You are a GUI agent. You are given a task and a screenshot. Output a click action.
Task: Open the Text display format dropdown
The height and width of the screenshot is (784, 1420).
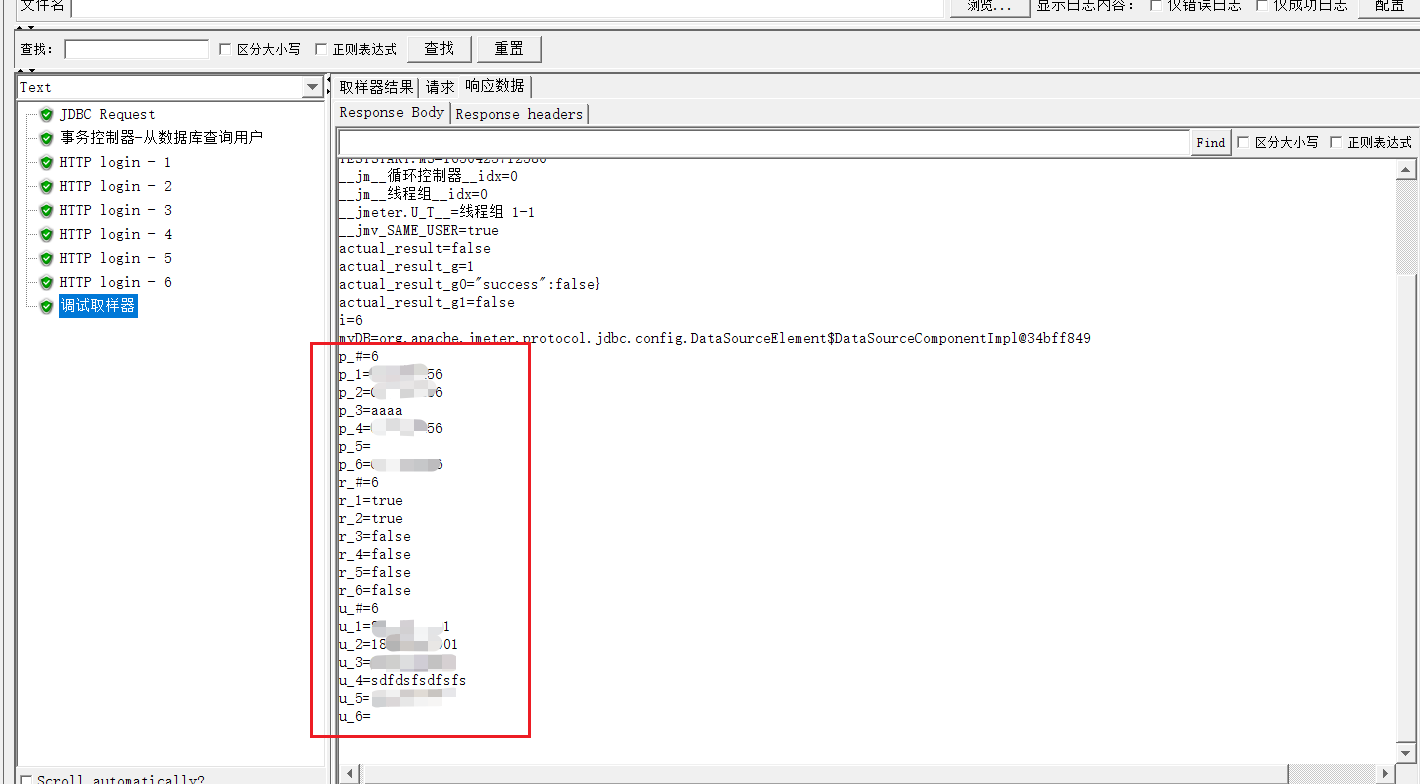312,87
